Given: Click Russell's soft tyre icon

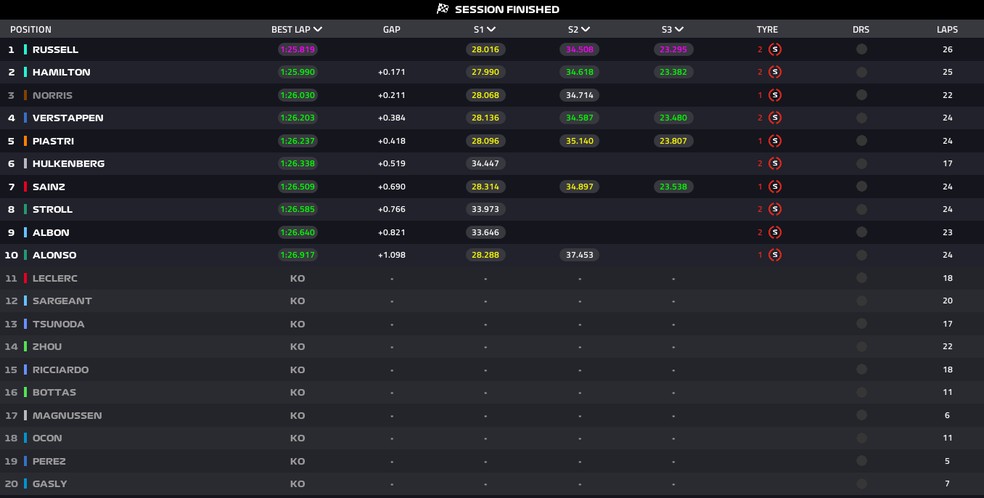Looking at the screenshot, I should pyautogui.click(x=775, y=49).
